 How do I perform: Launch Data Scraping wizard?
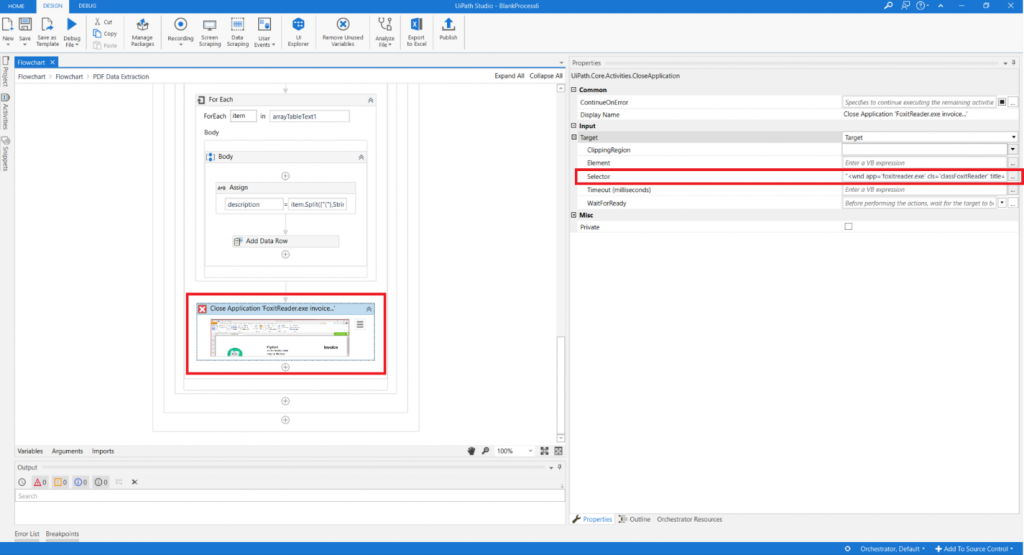point(238,31)
